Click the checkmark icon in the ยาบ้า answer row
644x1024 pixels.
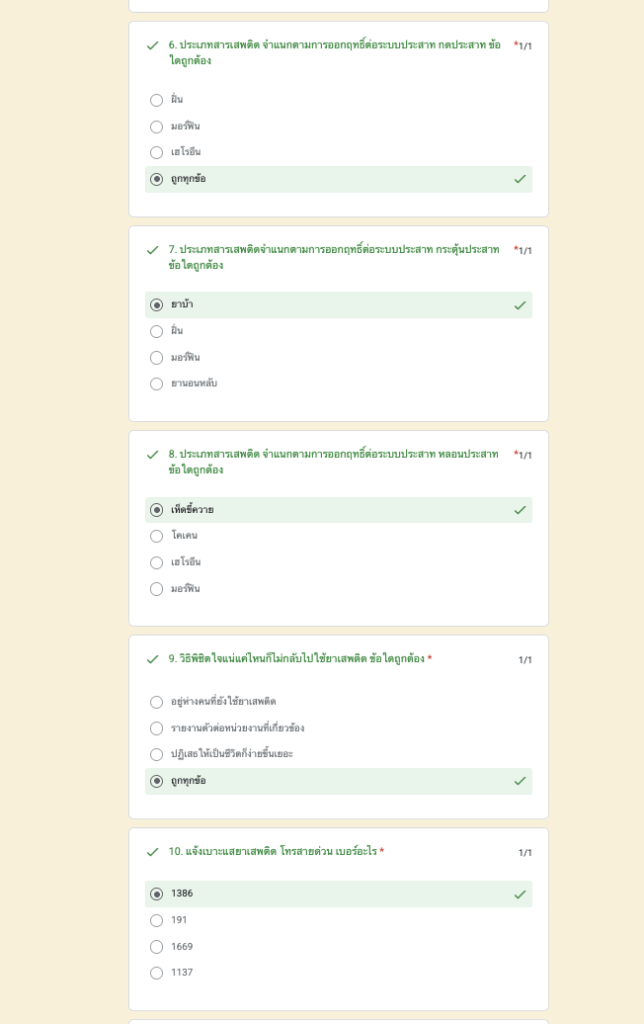520,306
